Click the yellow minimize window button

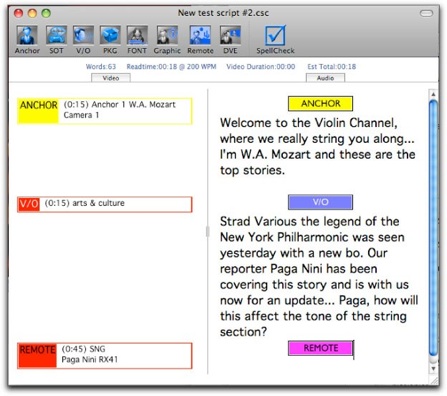[32, 13]
